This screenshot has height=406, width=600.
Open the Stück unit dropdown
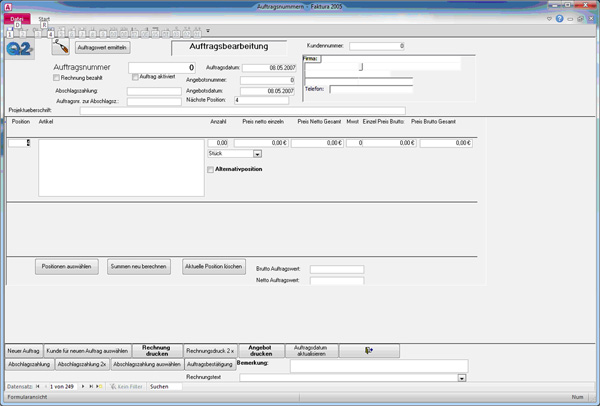point(258,154)
